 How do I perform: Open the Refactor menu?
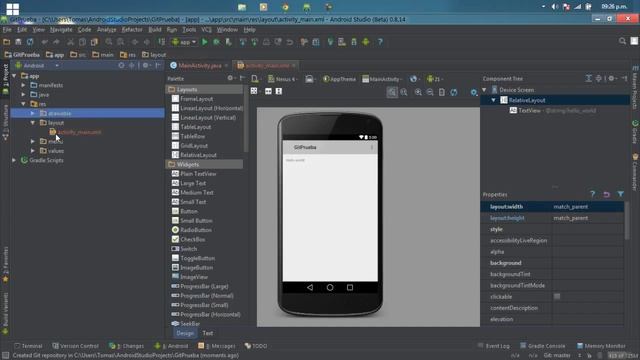132,30
